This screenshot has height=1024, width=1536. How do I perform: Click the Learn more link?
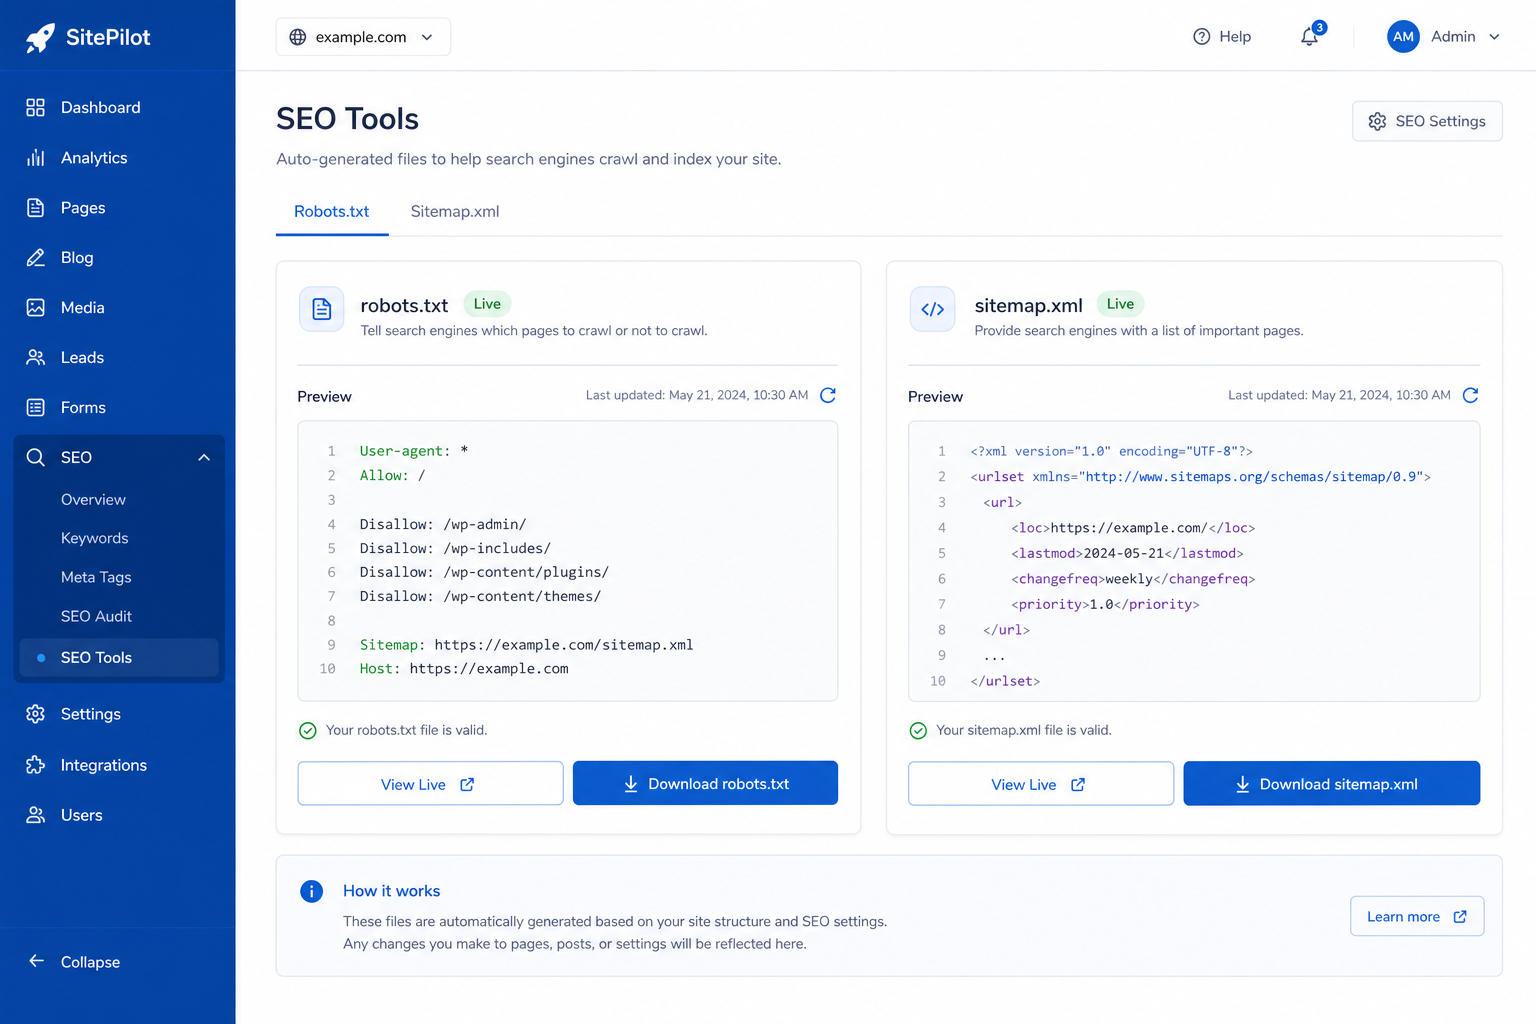coord(1417,916)
